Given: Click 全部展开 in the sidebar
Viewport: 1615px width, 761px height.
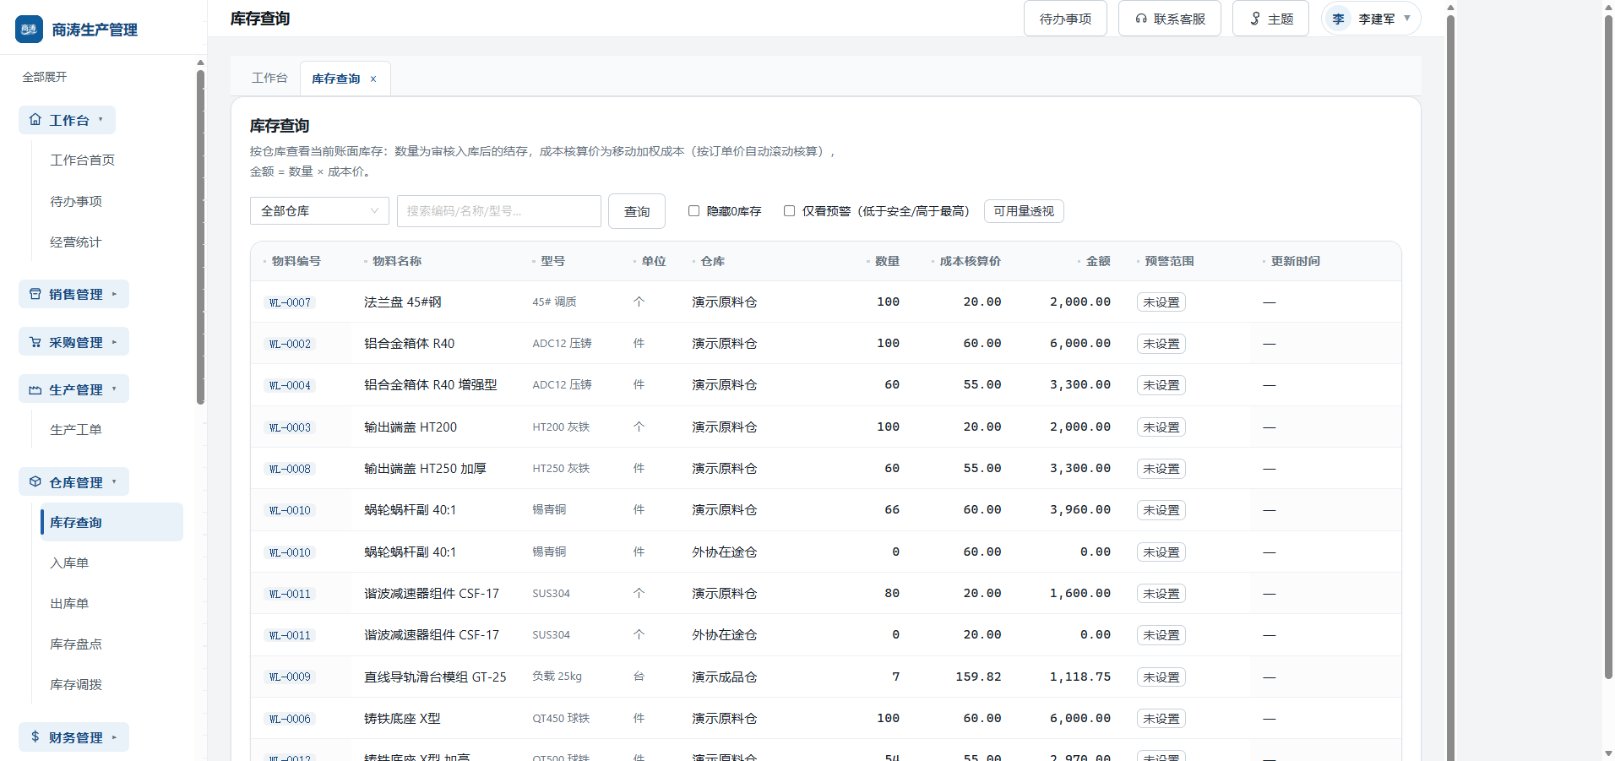Looking at the screenshot, I should [45, 77].
